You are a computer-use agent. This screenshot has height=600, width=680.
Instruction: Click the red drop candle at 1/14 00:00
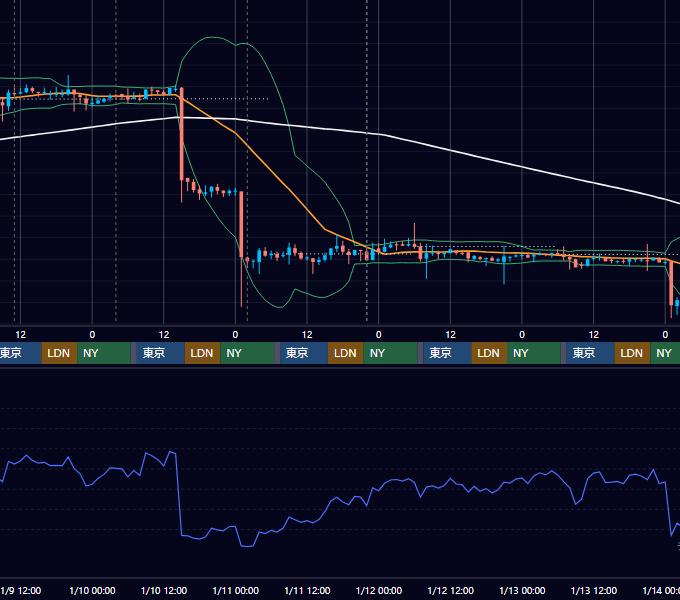671,283
